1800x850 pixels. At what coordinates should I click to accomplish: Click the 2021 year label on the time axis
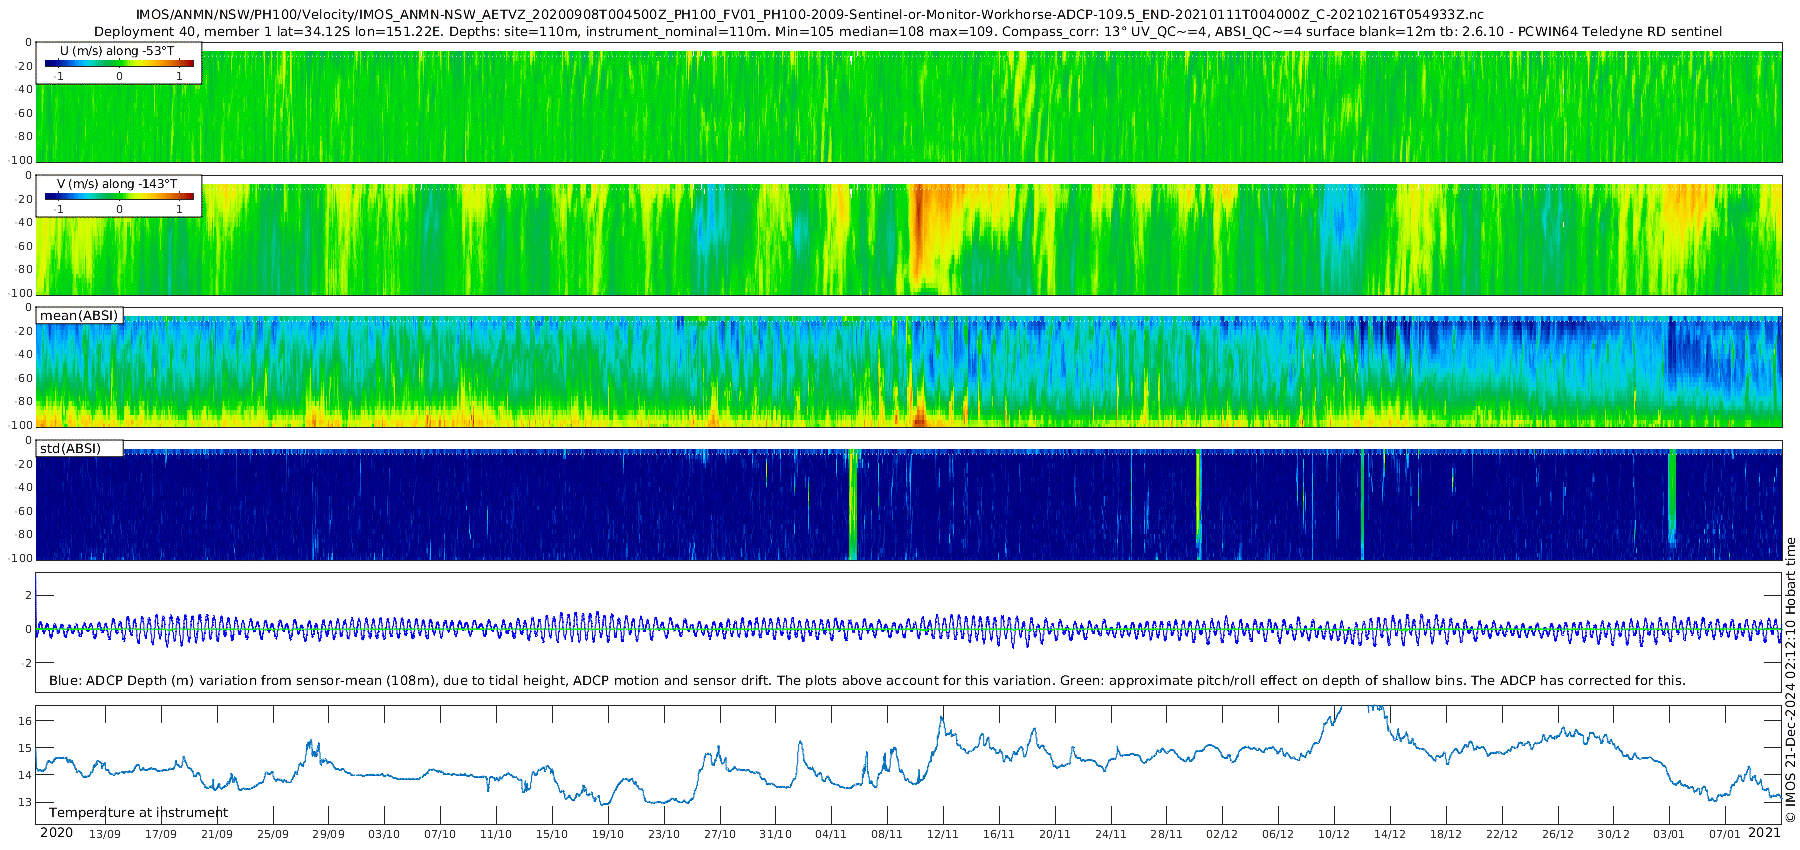click(x=1764, y=833)
